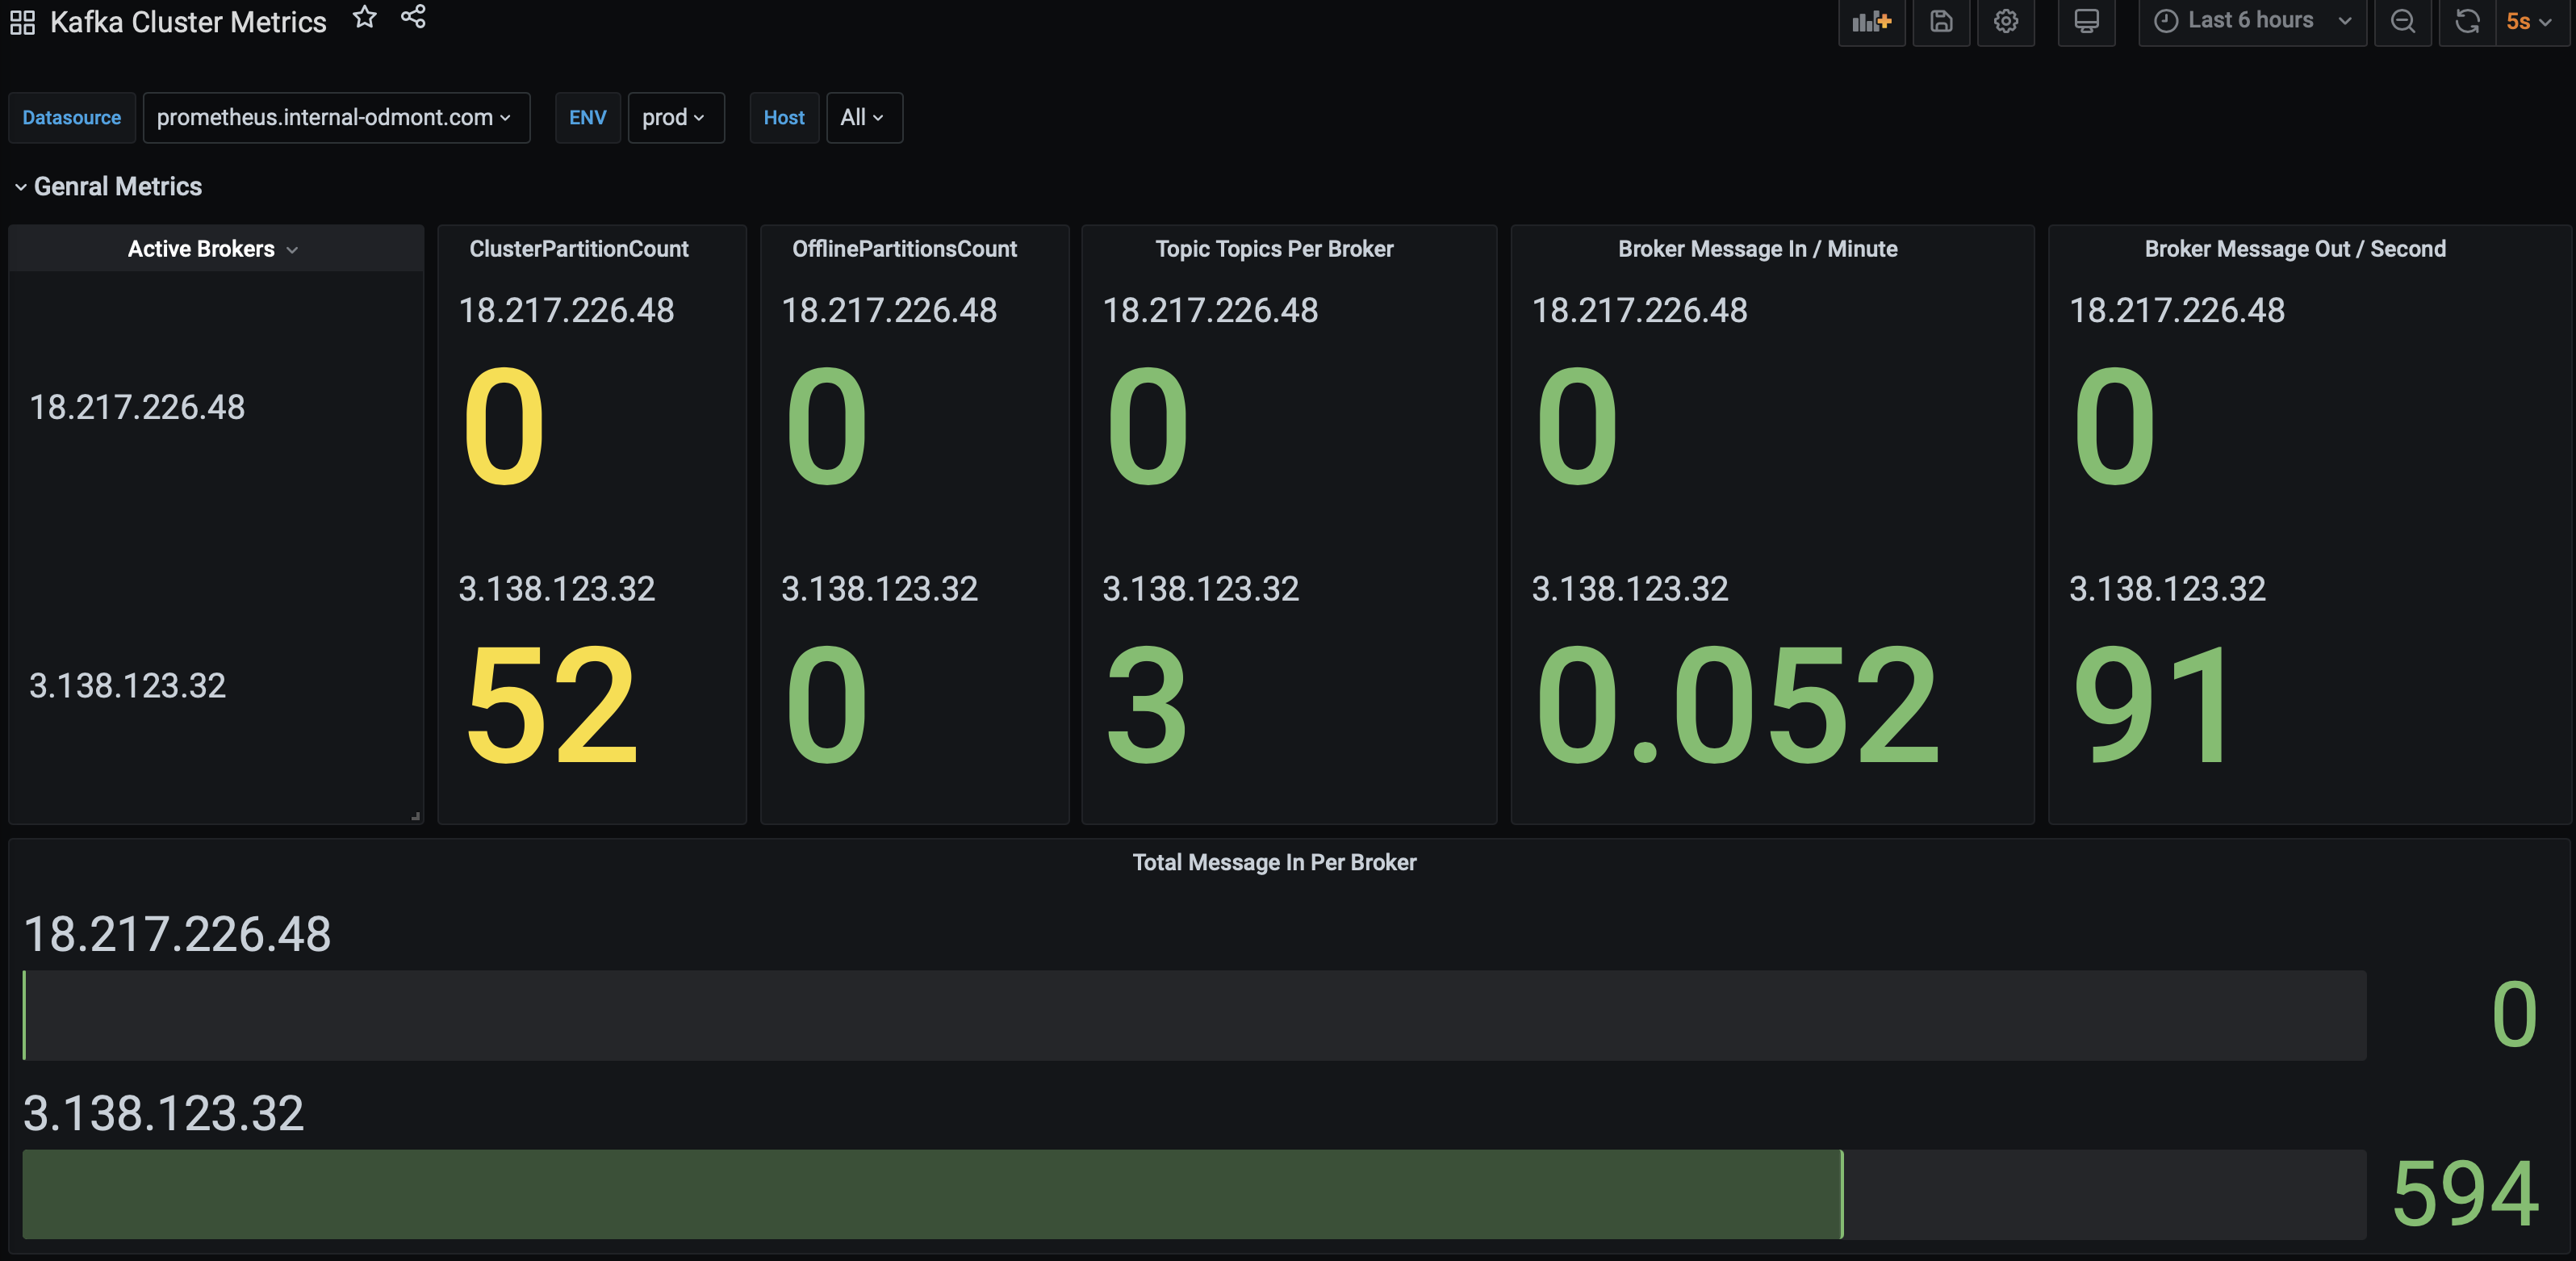This screenshot has width=2576, height=1261.
Task: Open dashboard settings gear
Action: (x=2006, y=21)
